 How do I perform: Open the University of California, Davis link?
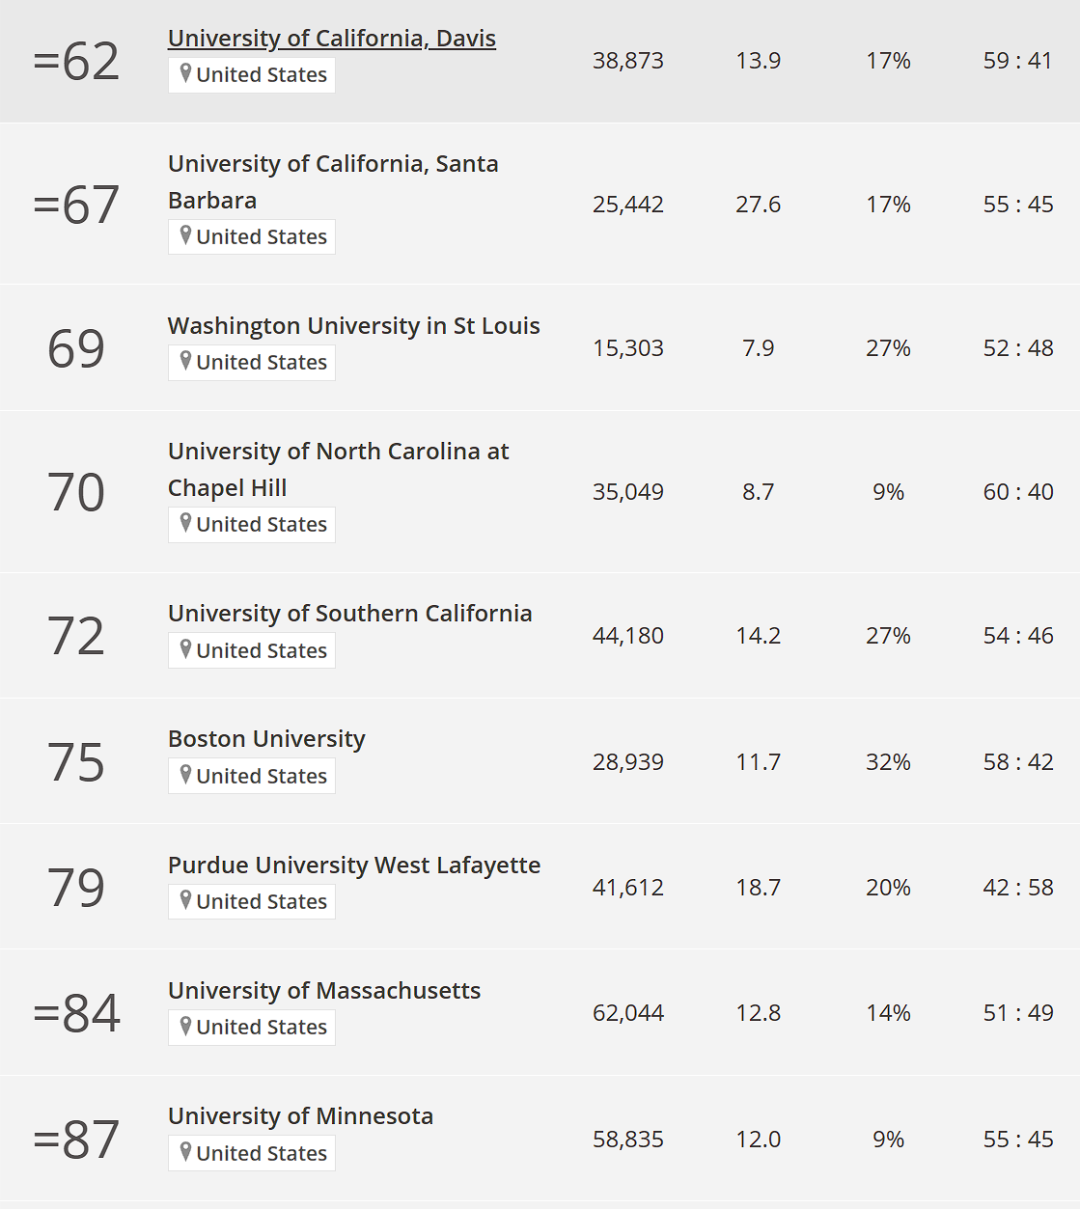click(x=332, y=38)
